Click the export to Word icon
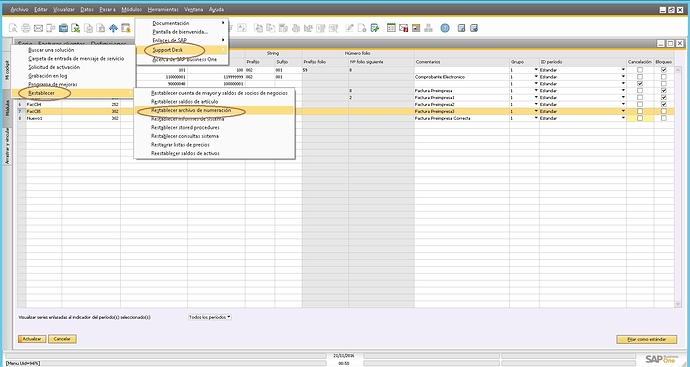Screen dimensions: 690x367 click(x=88, y=28)
